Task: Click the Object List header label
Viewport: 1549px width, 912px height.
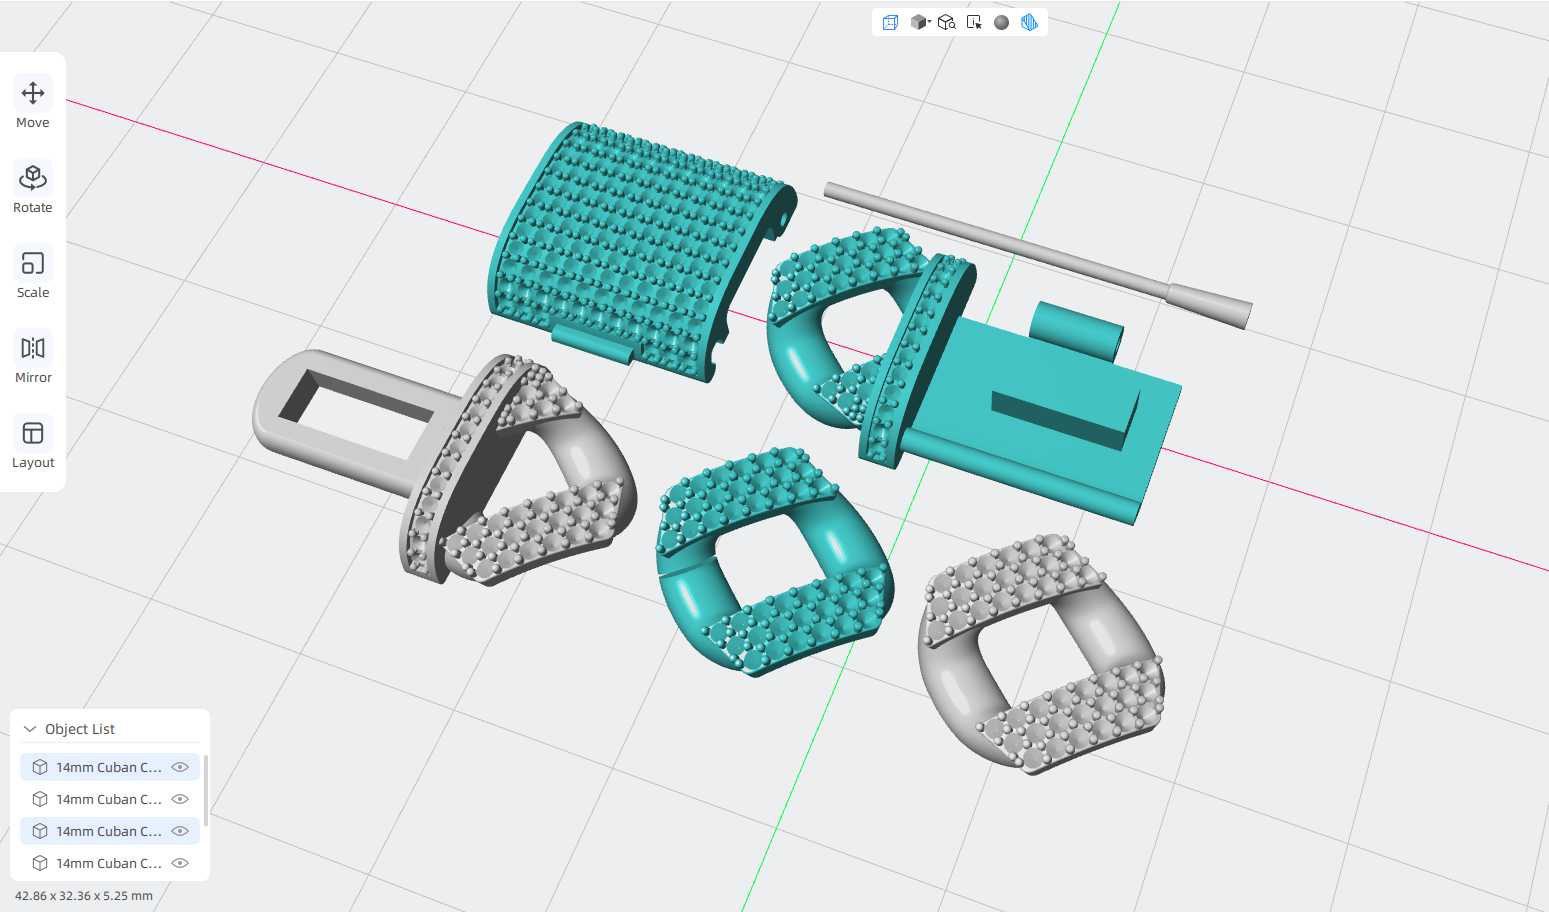Action: click(80, 729)
